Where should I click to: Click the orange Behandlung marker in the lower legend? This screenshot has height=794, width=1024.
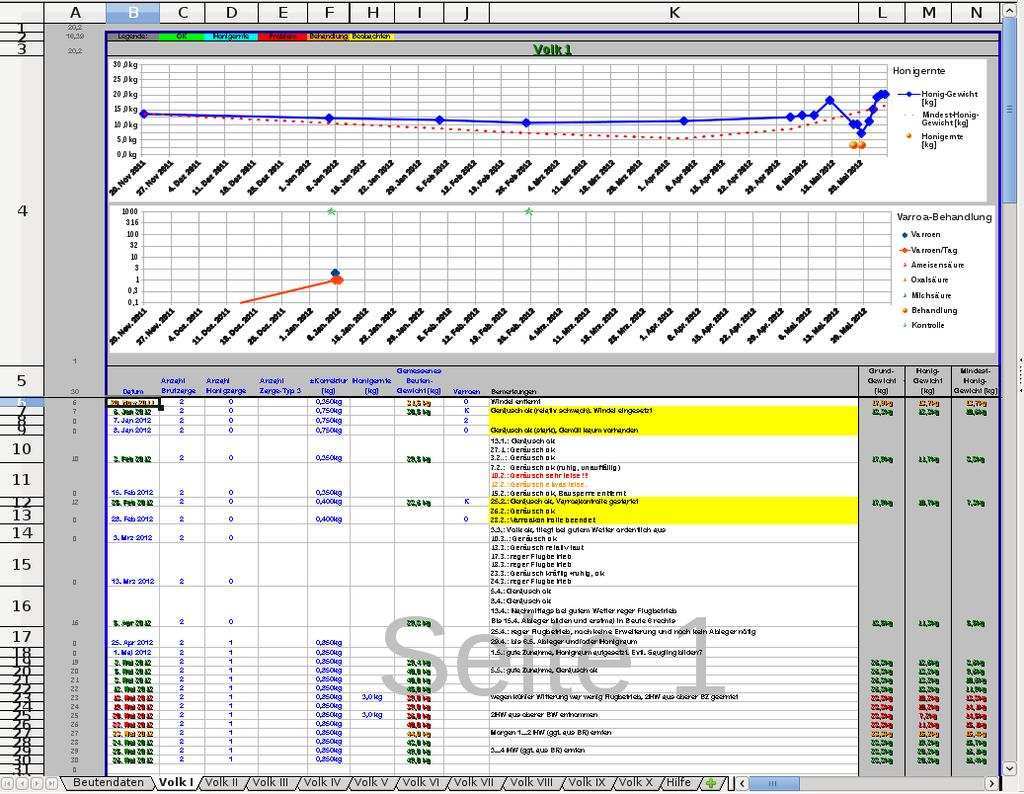(904, 311)
